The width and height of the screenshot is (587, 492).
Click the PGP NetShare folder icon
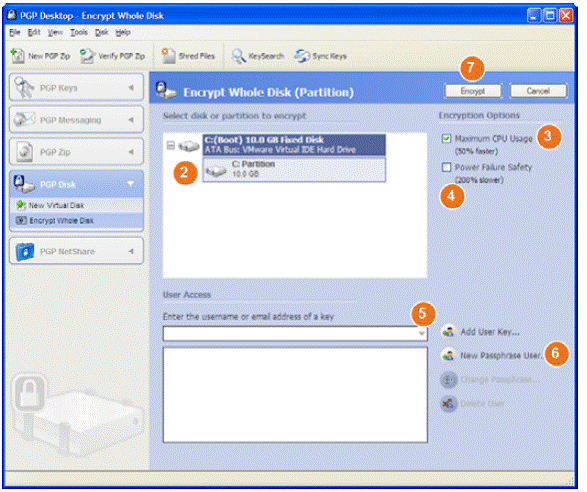pos(25,251)
